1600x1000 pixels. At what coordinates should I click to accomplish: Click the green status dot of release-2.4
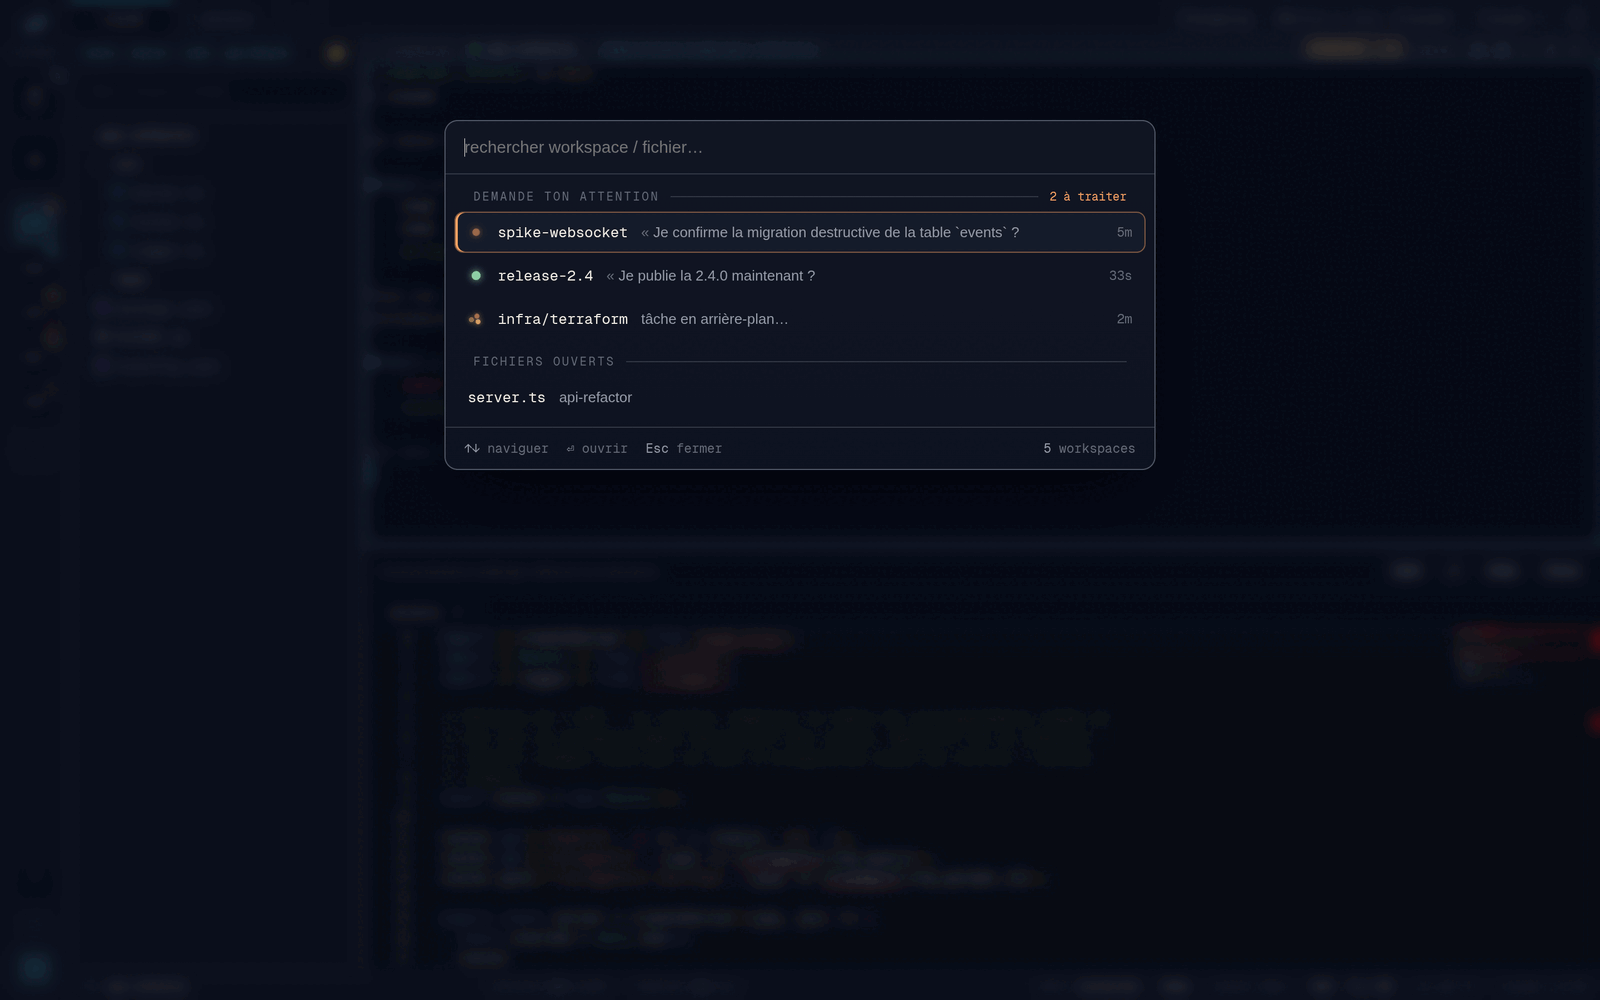coord(476,276)
